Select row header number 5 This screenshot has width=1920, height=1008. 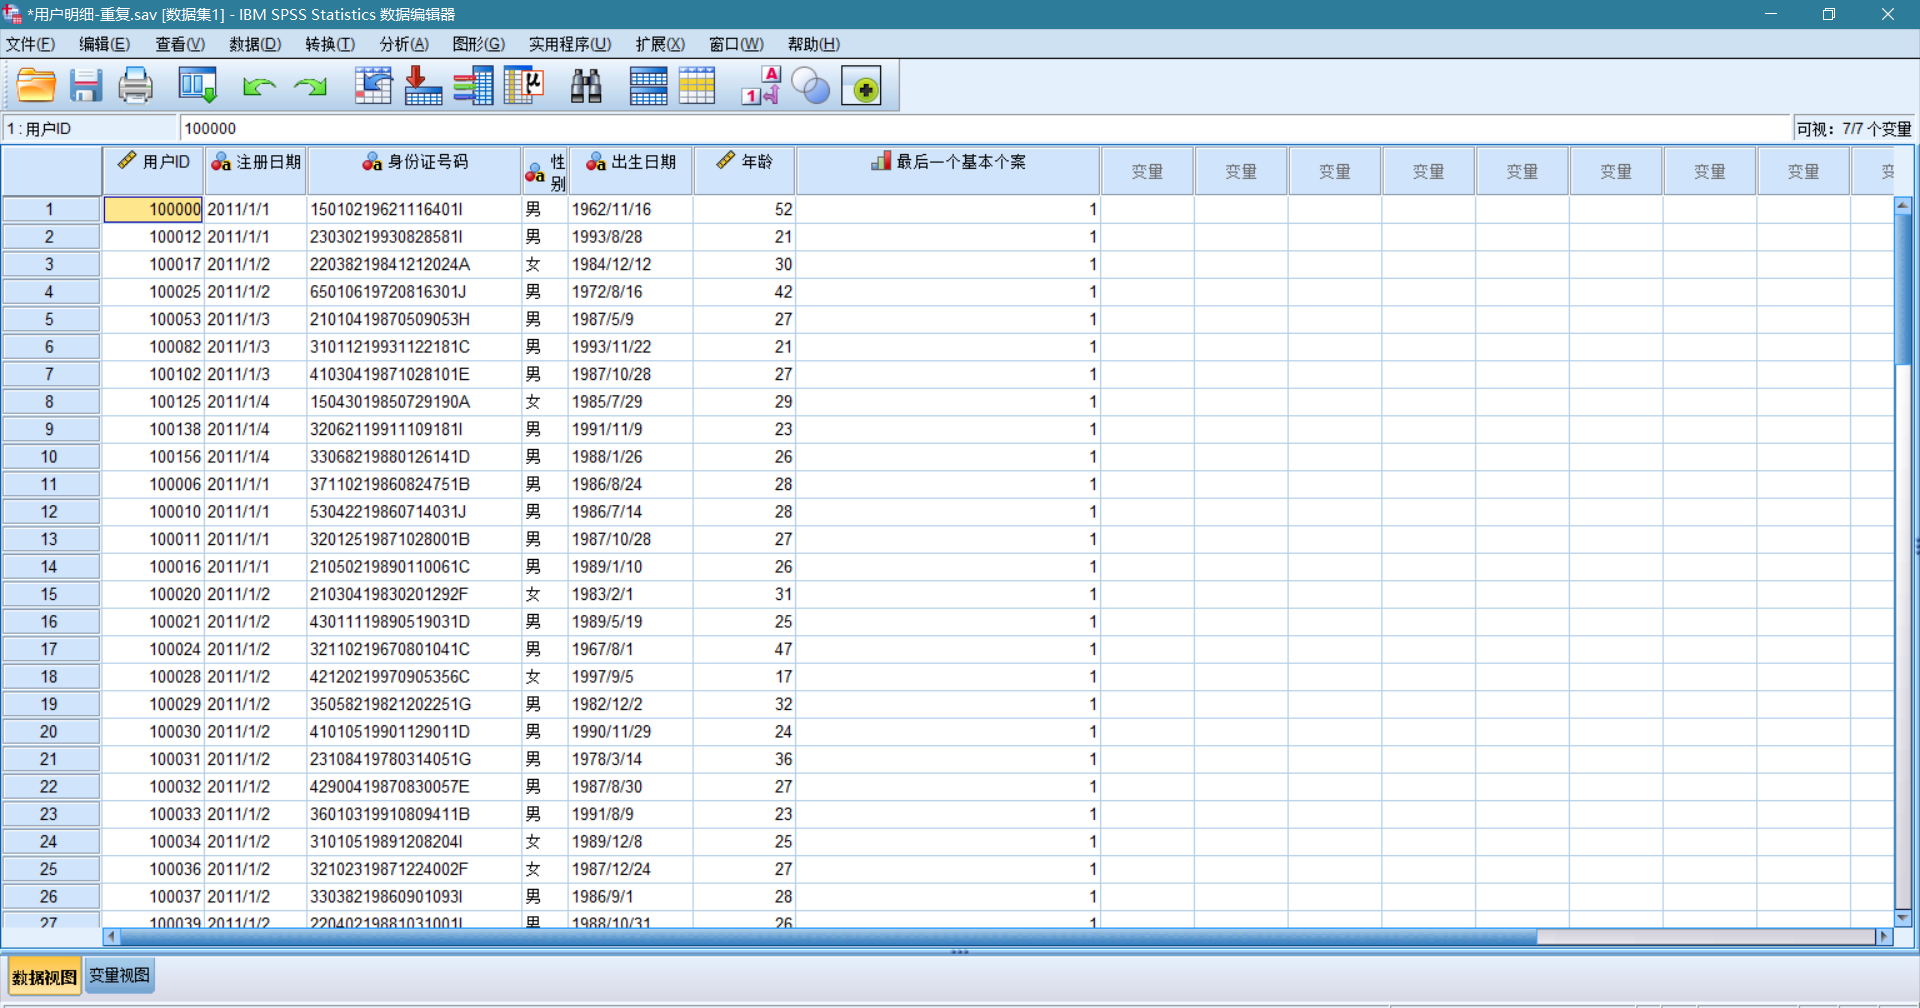point(50,319)
